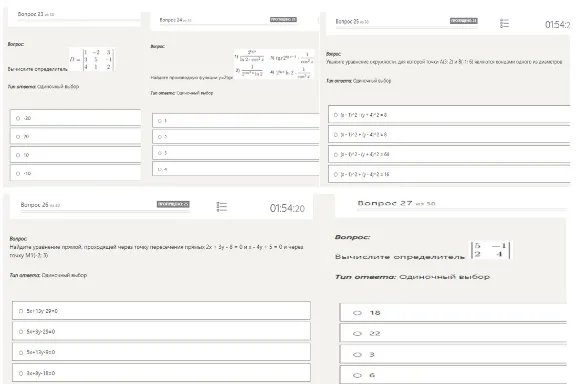Open question list icon in Question 25 header
Screen dimensions: 576x384
504,24
